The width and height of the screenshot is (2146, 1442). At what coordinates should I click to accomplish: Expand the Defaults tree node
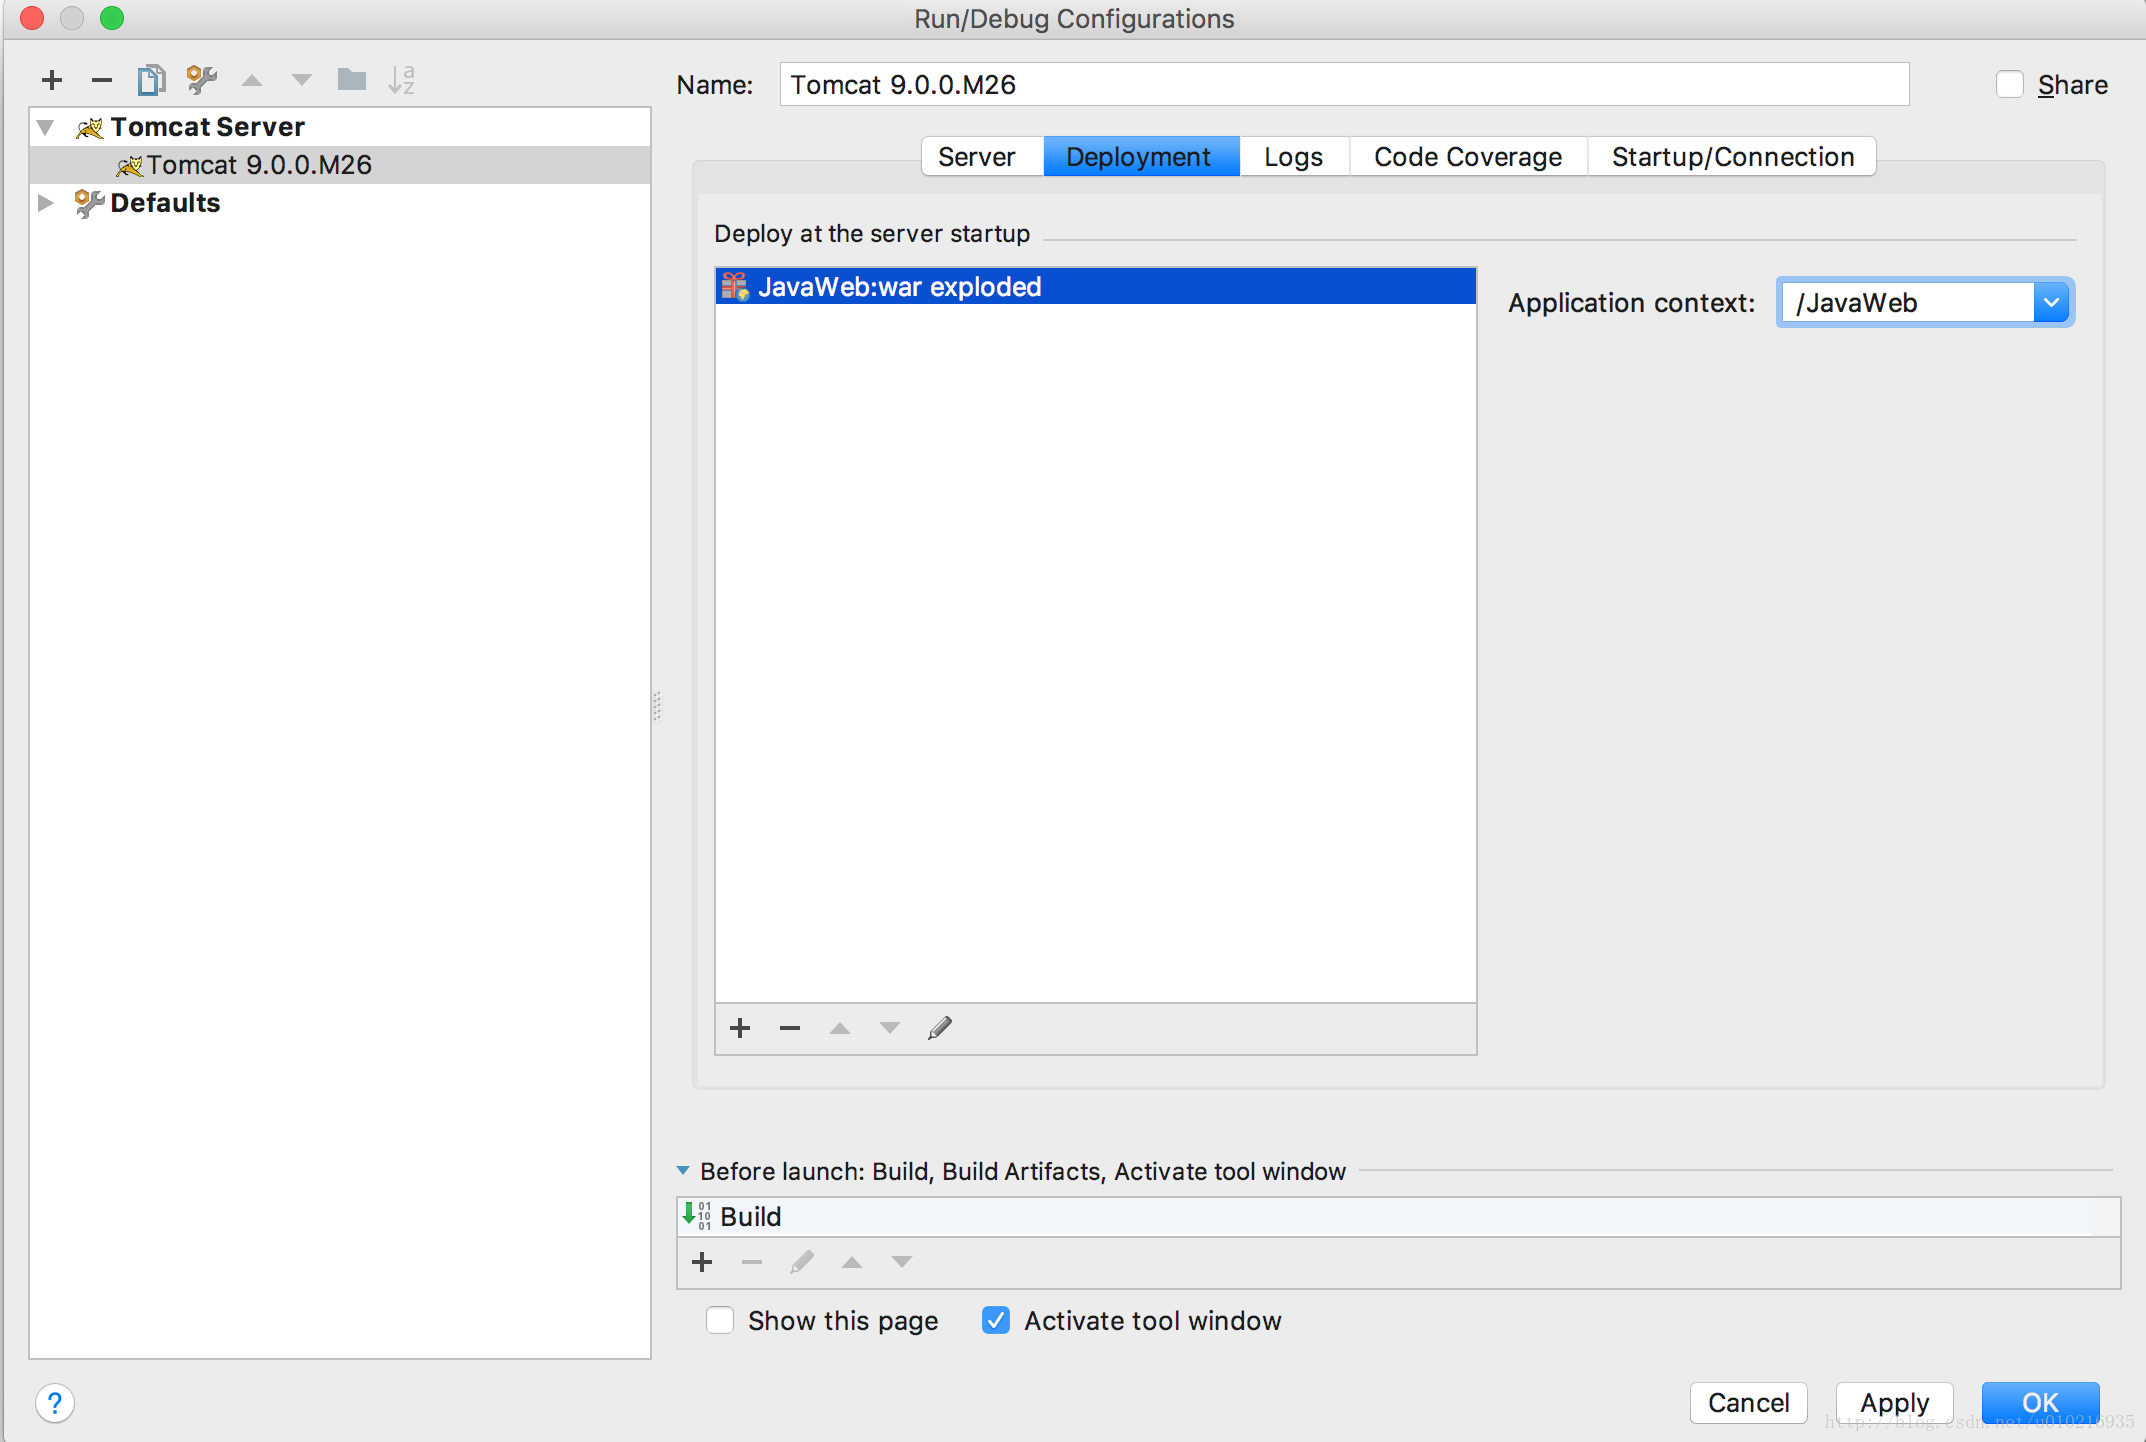click(x=46, y=203)
